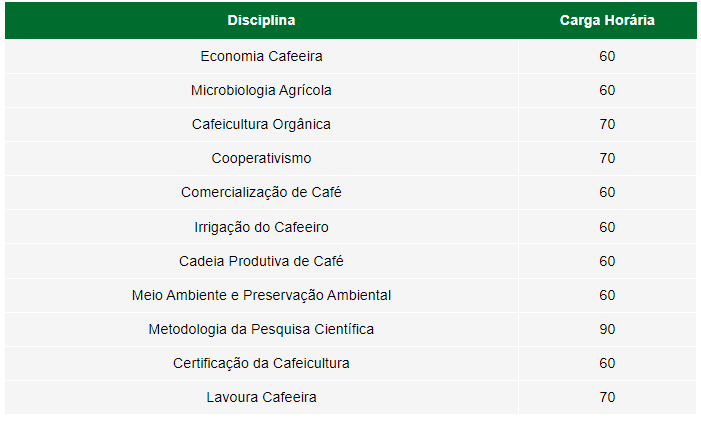Select Meio Ambiente e Preservação Ambiental
This screenshot has height=421, width=701.
pyautogui.click(x=261, y=295)
